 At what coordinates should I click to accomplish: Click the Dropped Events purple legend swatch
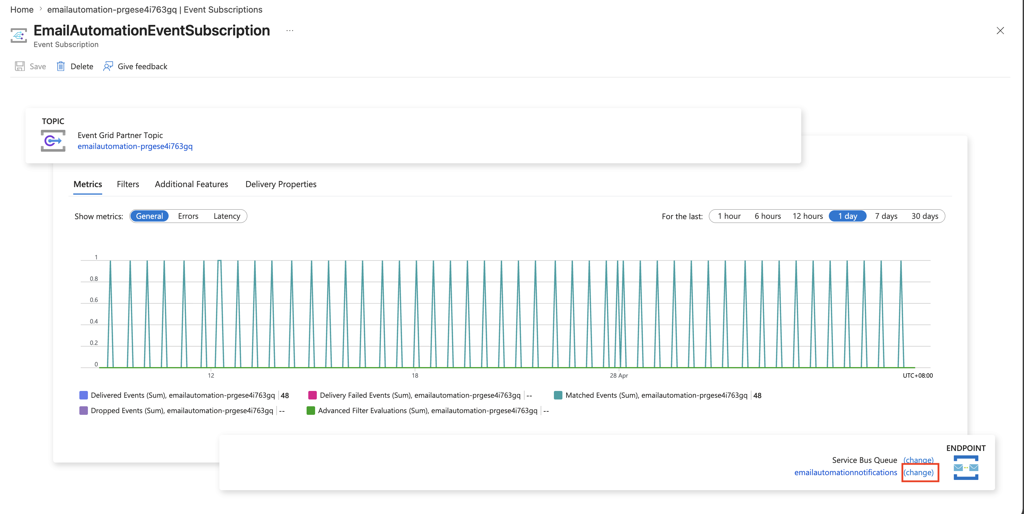[83, 411]
